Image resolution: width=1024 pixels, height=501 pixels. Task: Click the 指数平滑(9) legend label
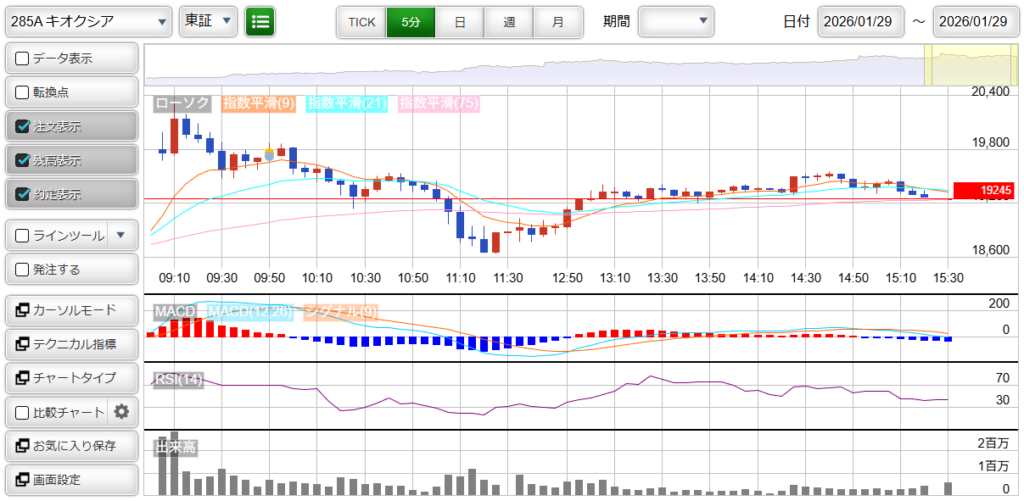[258, 103]
